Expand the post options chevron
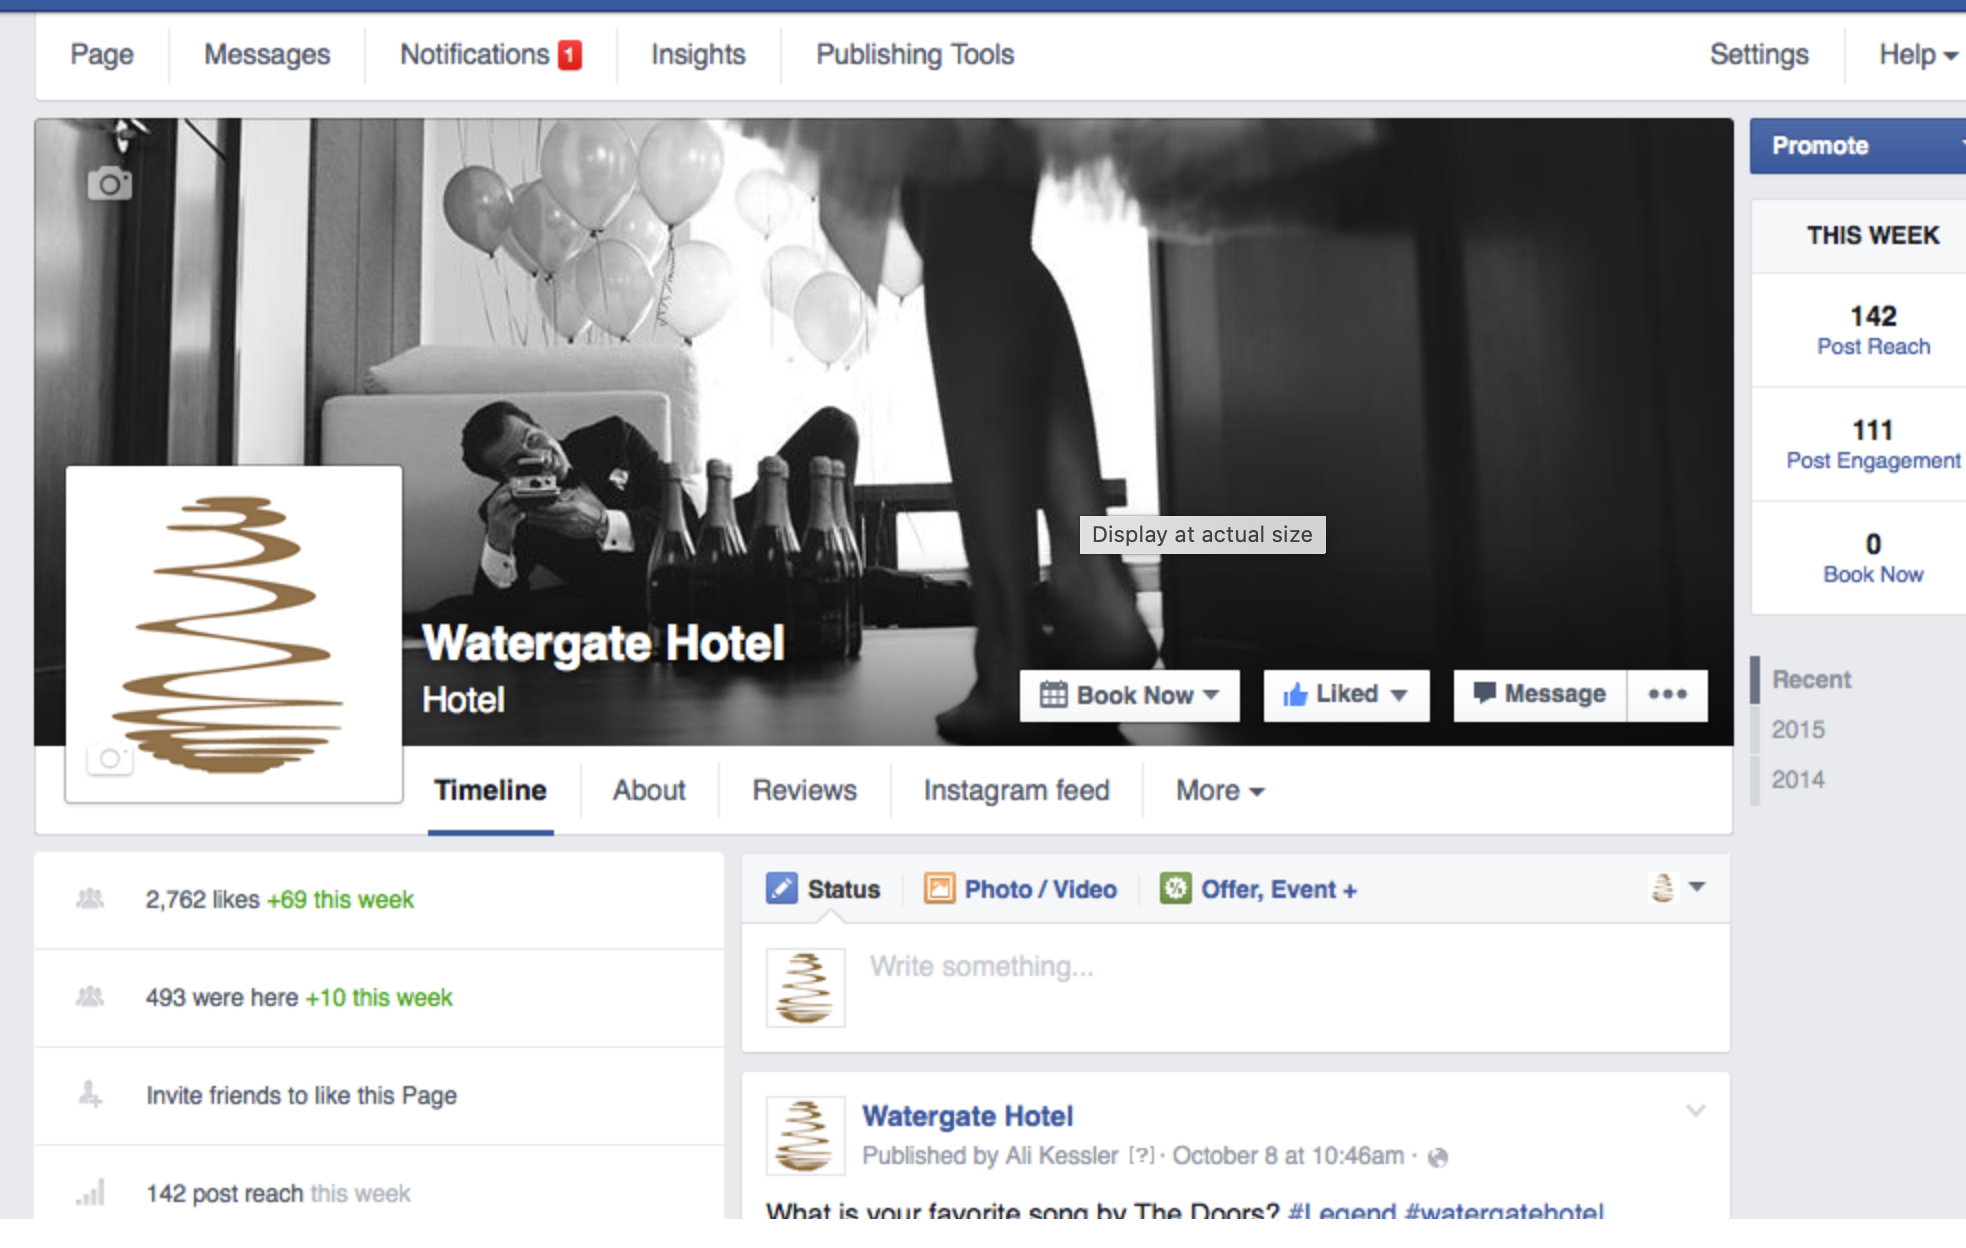1966x1248 pixels. pos(1695,1110)
